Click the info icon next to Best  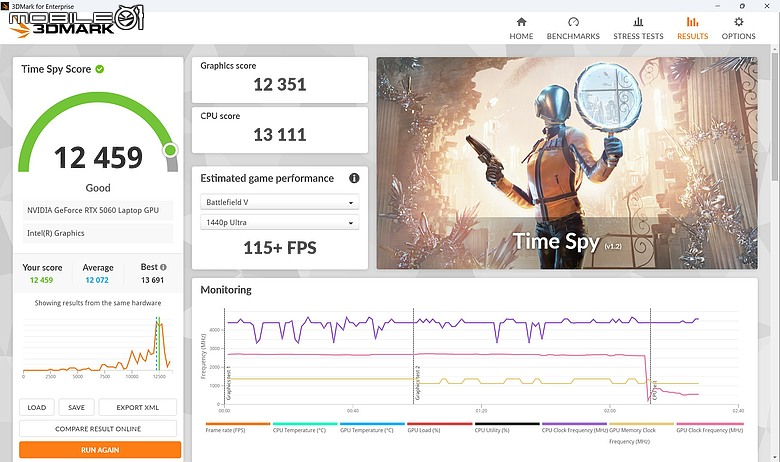pos(163,267)
